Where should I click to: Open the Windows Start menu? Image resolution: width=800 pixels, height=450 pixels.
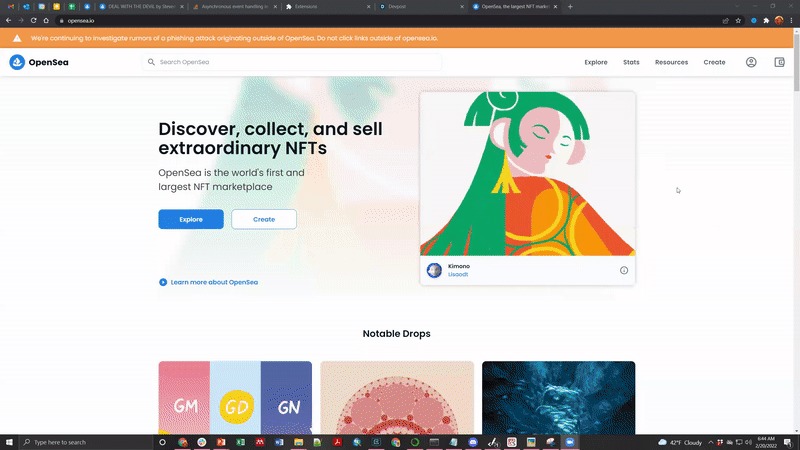[9, 442]
